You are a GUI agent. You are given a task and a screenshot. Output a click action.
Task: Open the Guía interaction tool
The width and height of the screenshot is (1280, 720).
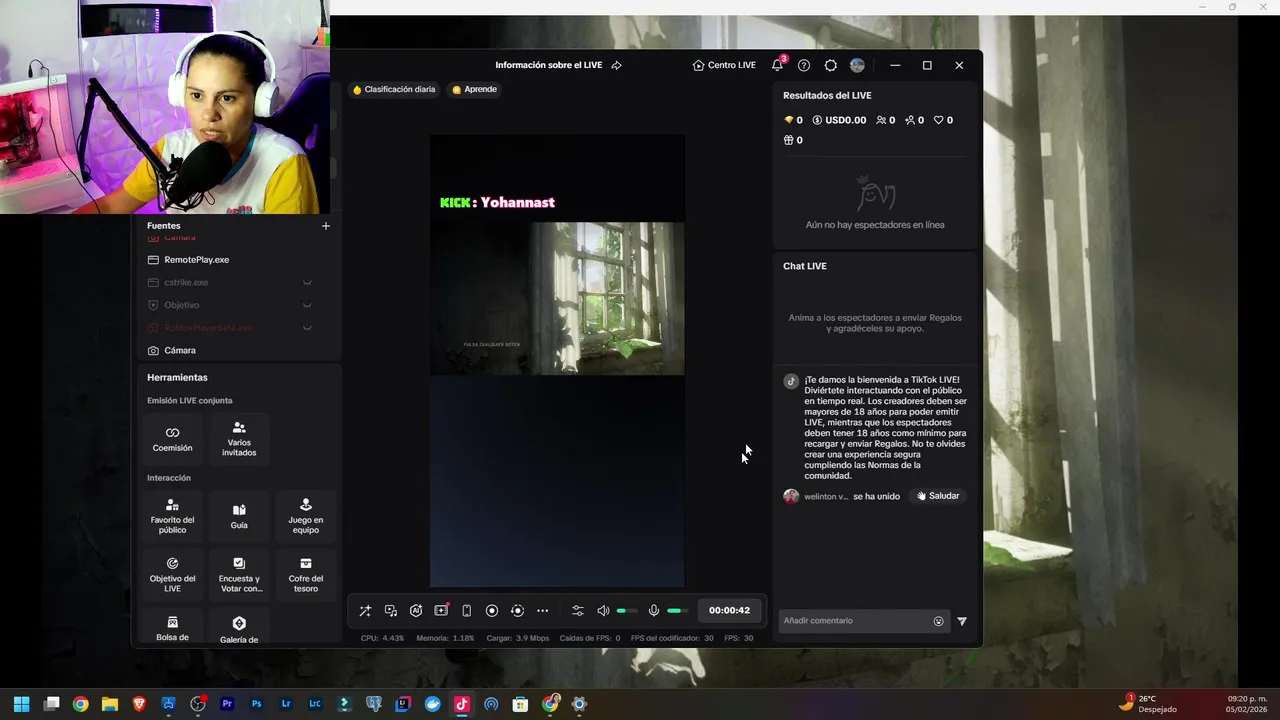point(239,516)
